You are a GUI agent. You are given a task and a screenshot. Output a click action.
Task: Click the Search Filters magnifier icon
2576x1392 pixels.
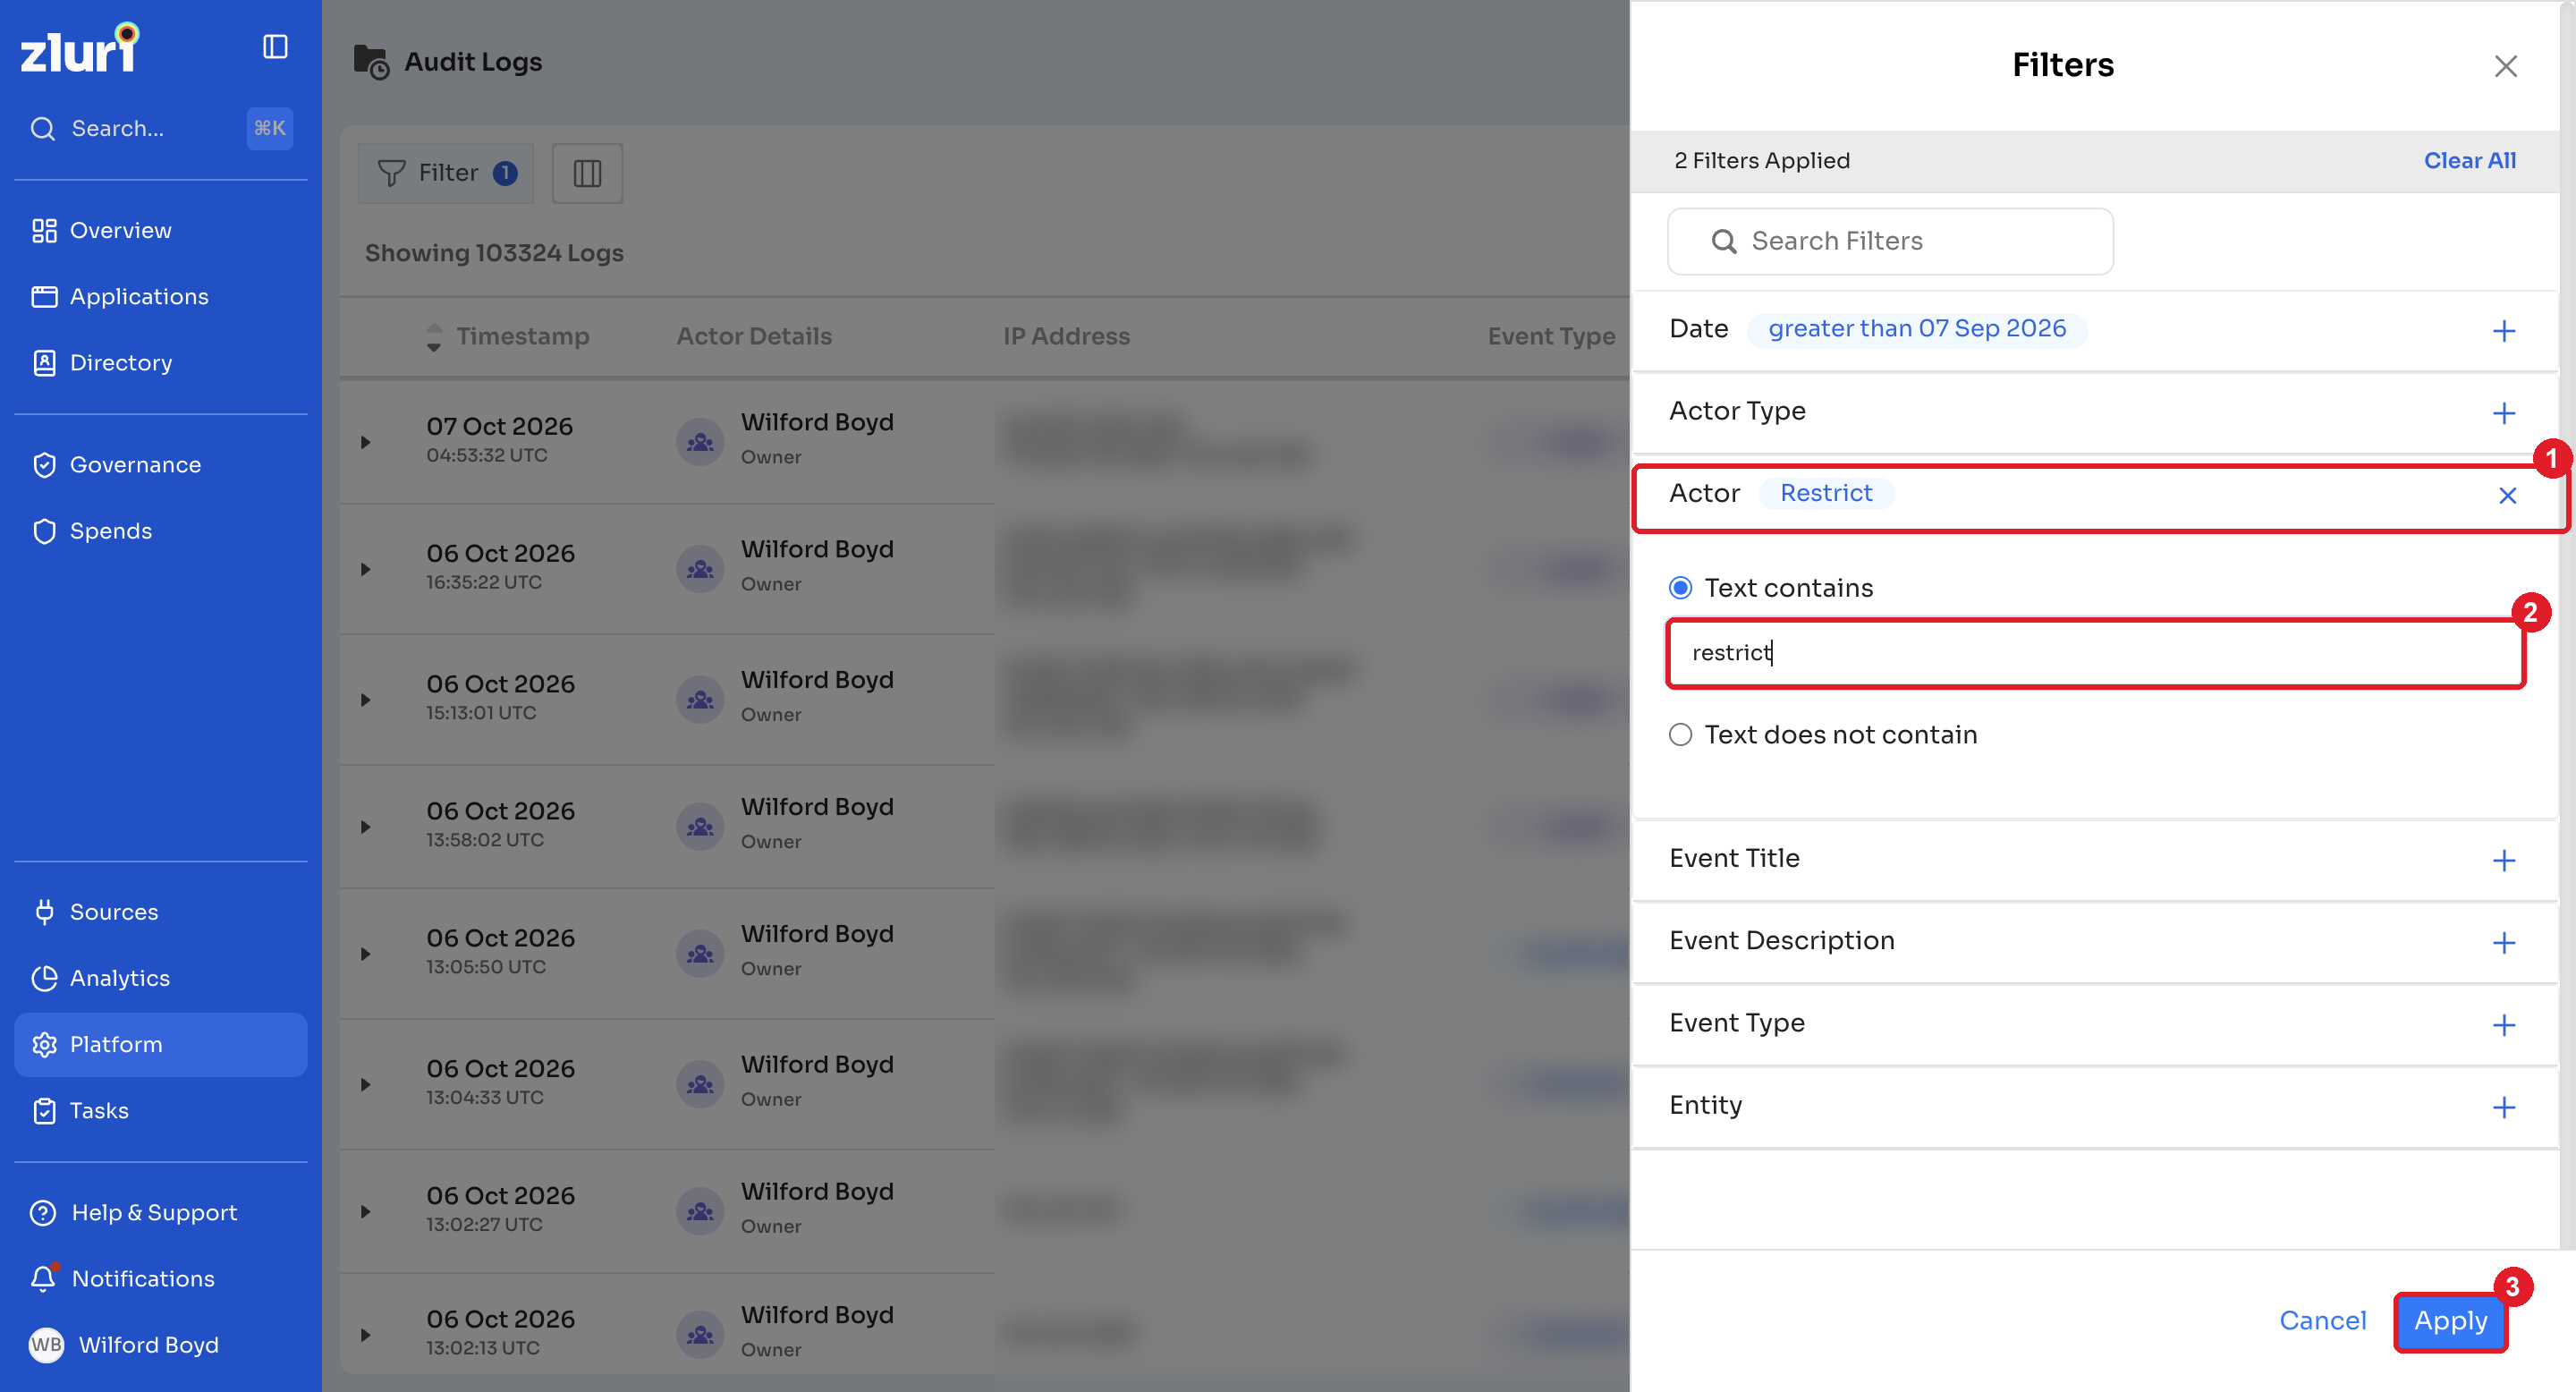tap(1724, 241)
